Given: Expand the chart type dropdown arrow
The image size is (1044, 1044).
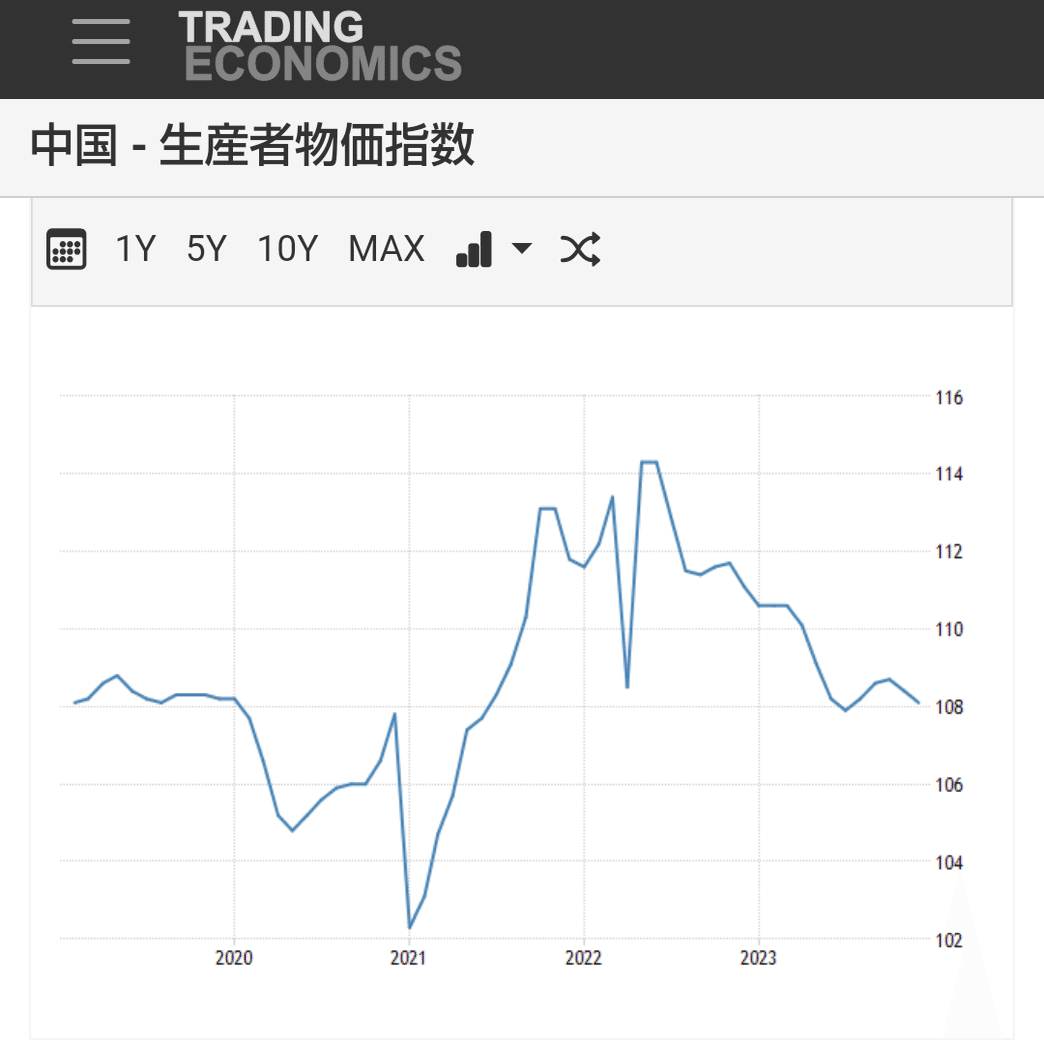Looking at the screenshot, I should click(x=521, y=248).
